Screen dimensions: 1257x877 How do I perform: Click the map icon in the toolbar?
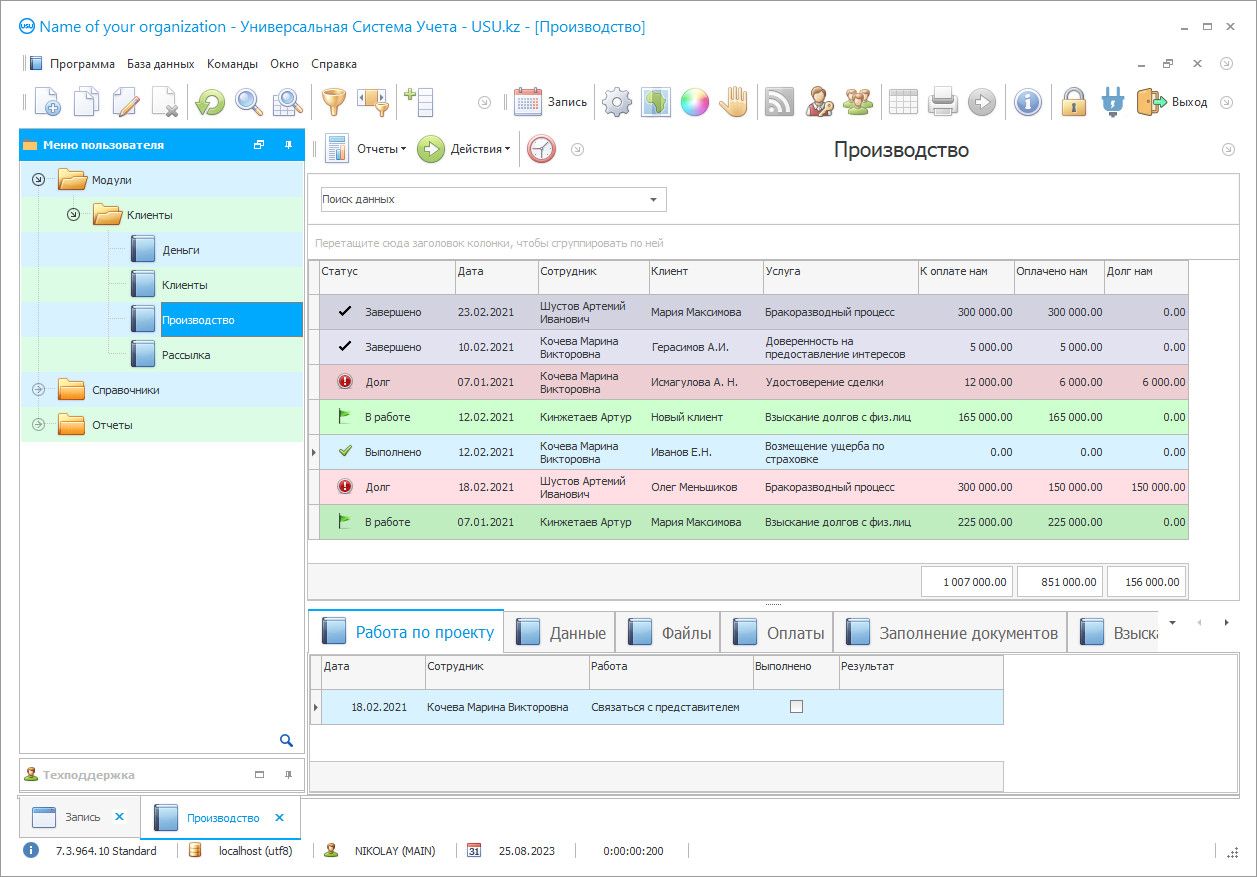pos(656,102)
